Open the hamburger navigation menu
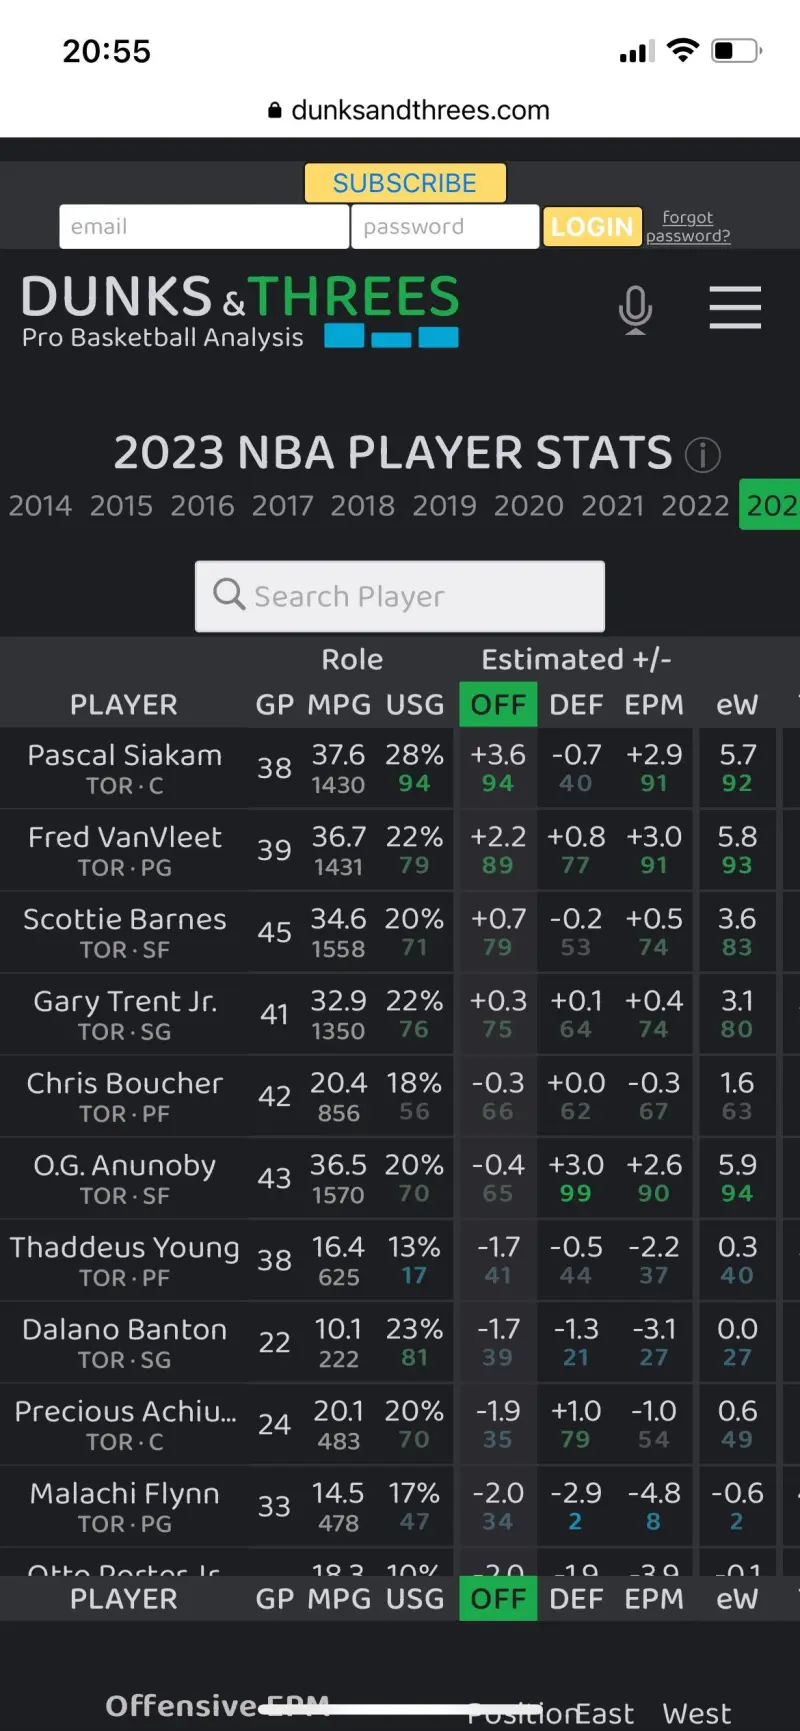The width and height of the screenshot is (800, 1731). [735, 307]
